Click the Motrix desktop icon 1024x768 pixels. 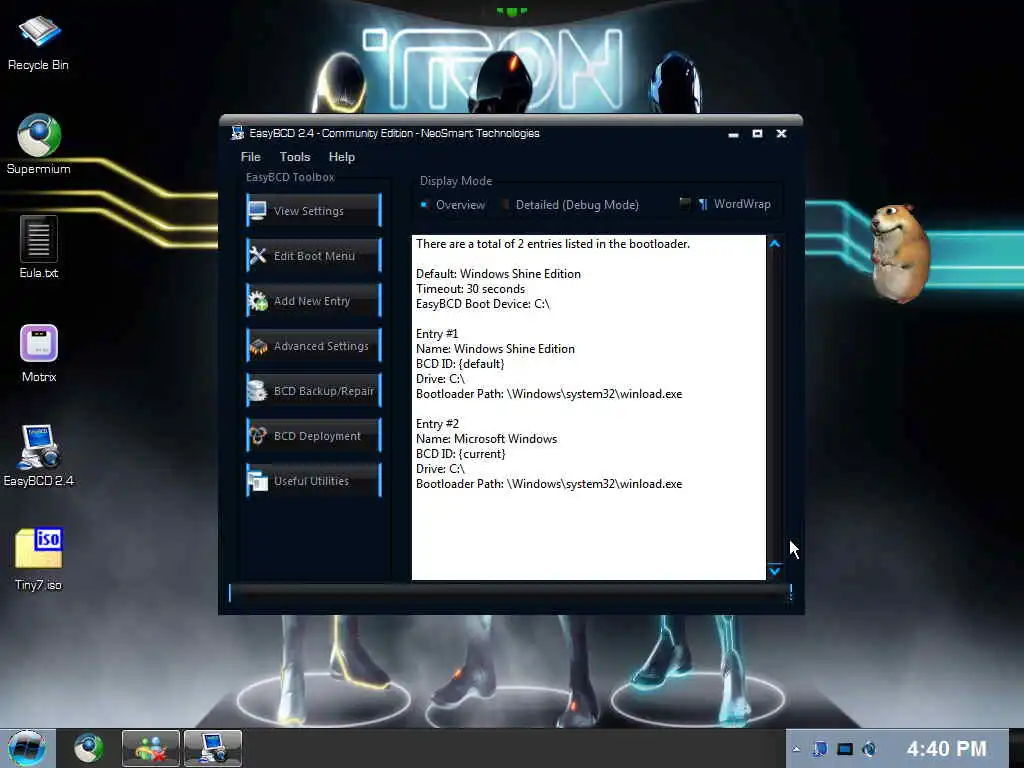[x=39, y=353]
